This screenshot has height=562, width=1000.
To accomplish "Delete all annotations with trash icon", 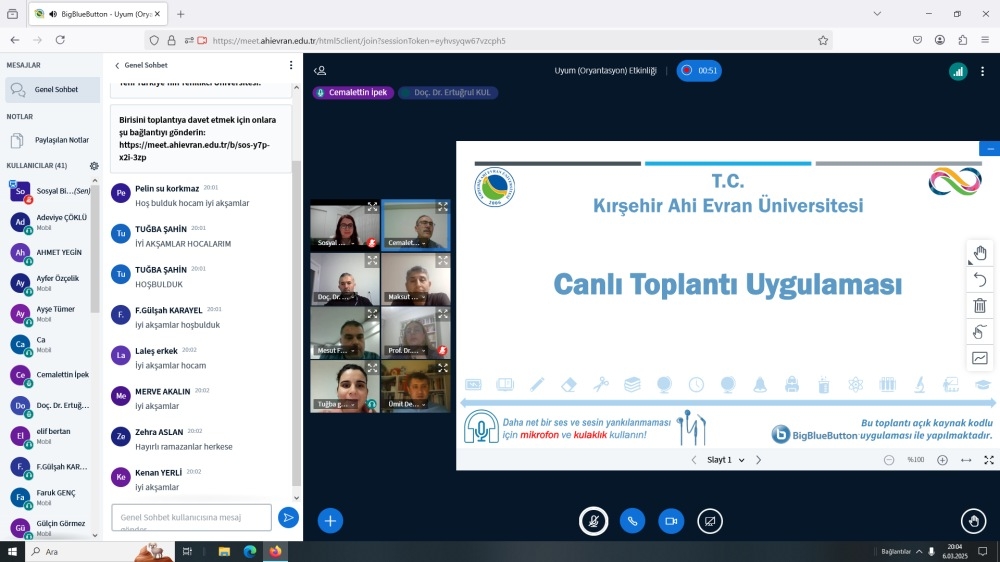I will (980, 306).
